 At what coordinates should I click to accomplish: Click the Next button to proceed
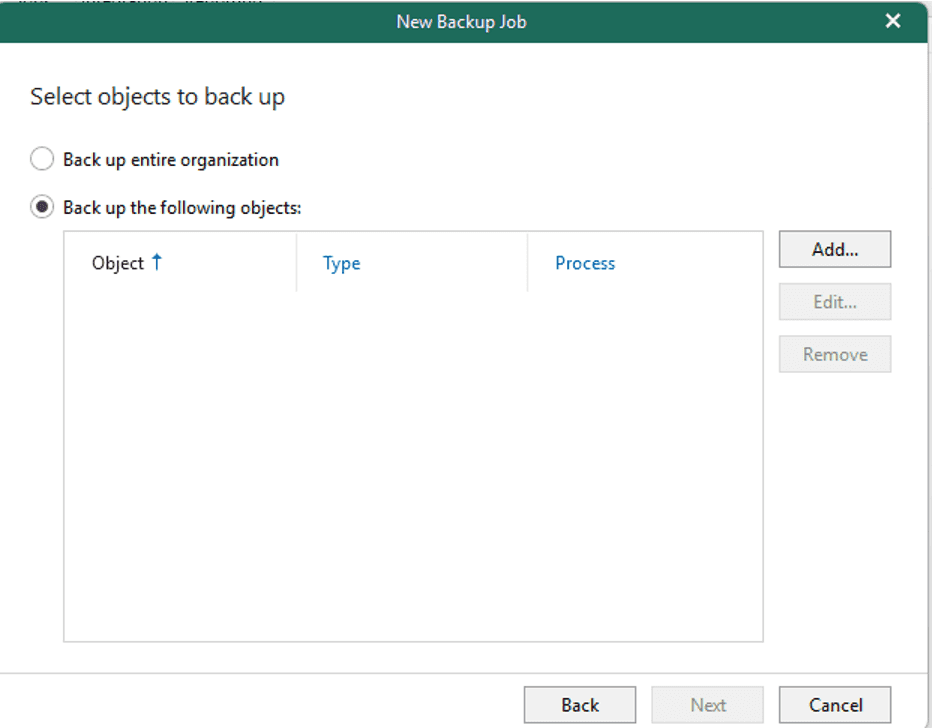707,704
